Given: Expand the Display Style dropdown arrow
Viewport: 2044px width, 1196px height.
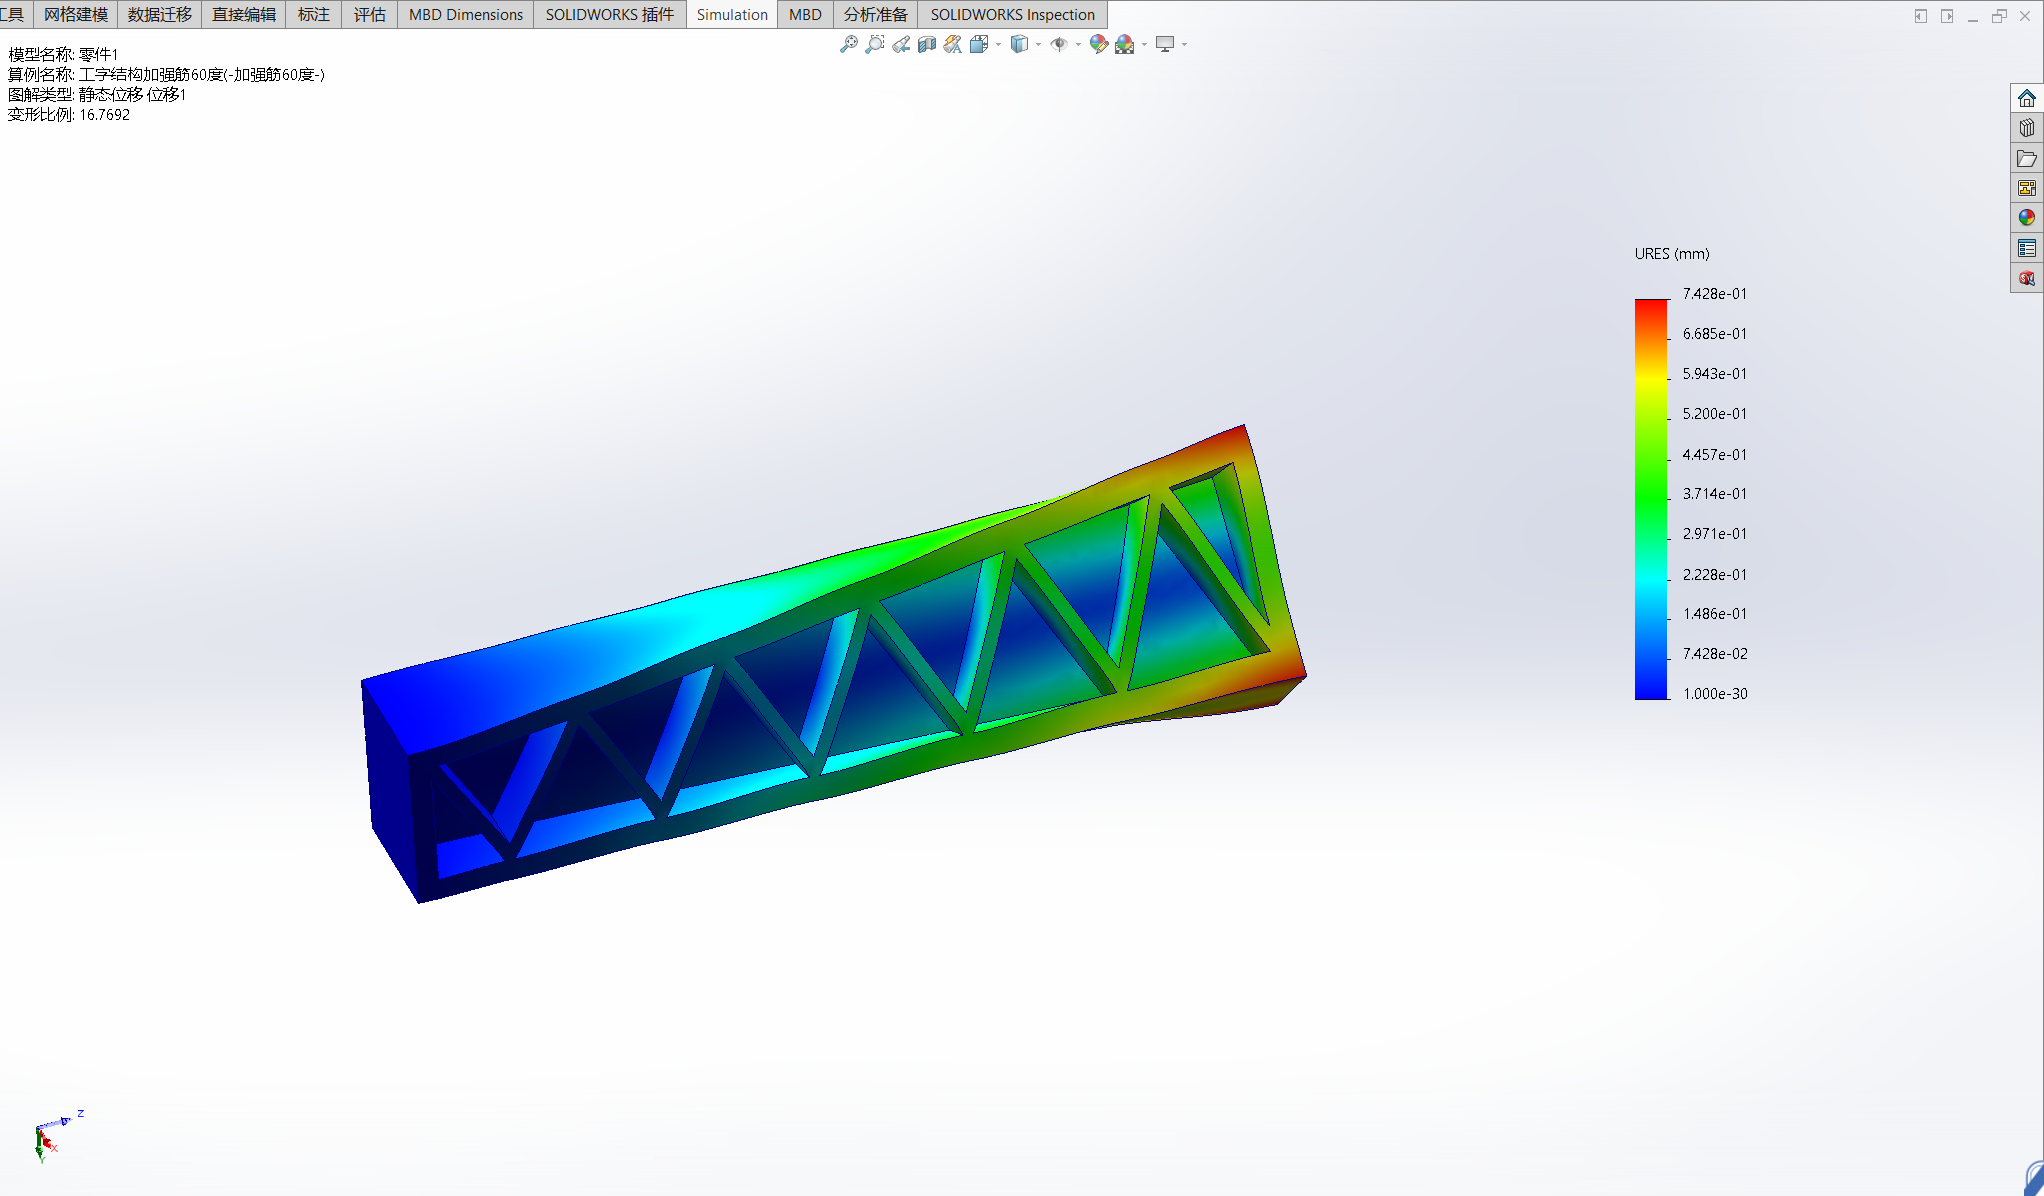Looking at the screenshot, I should click(1038, 44).
